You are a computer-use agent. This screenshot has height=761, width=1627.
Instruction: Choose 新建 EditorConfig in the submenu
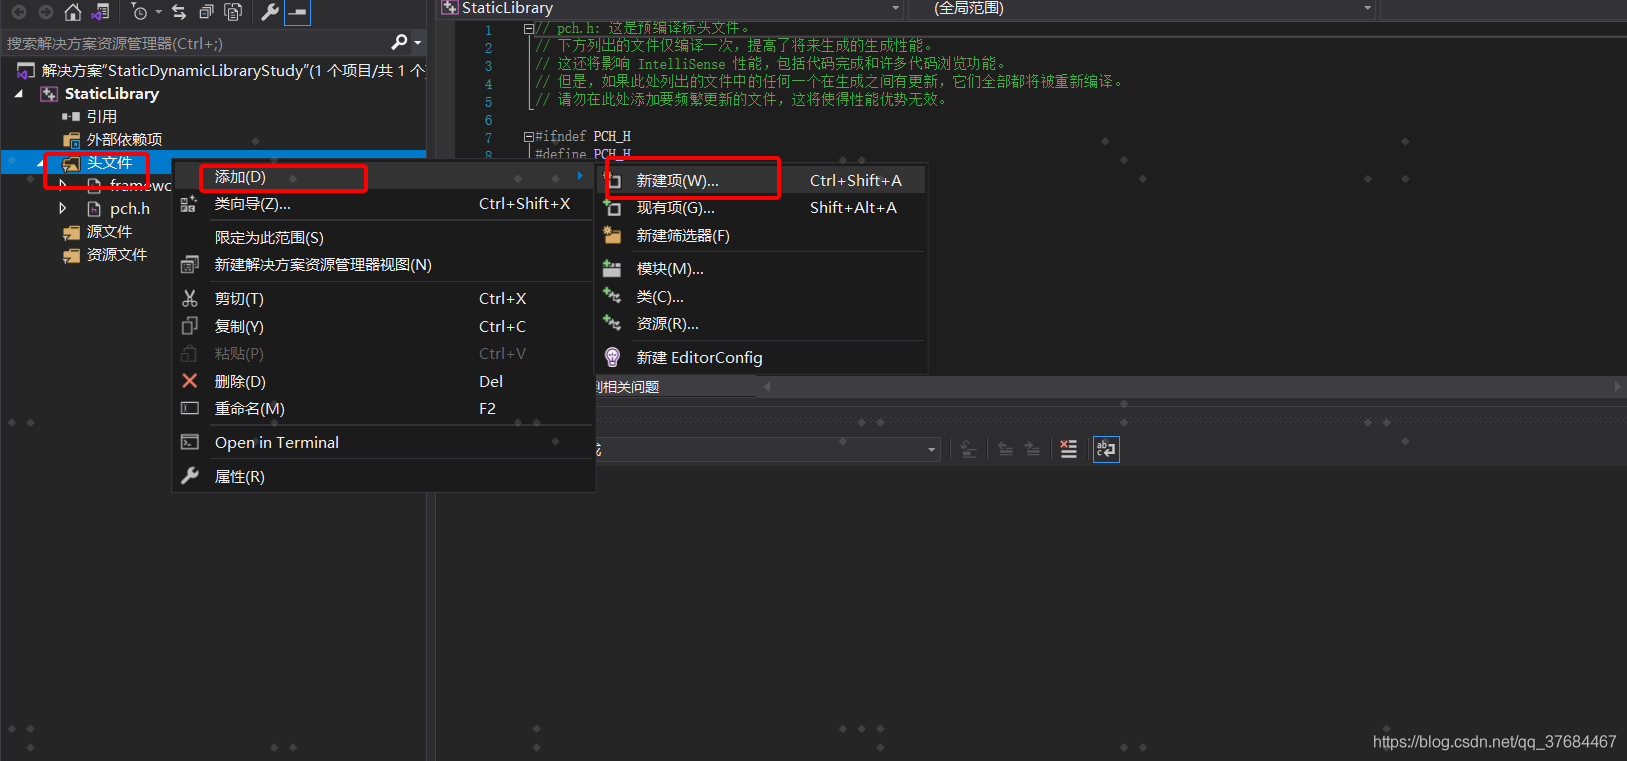tap(762, 358)
